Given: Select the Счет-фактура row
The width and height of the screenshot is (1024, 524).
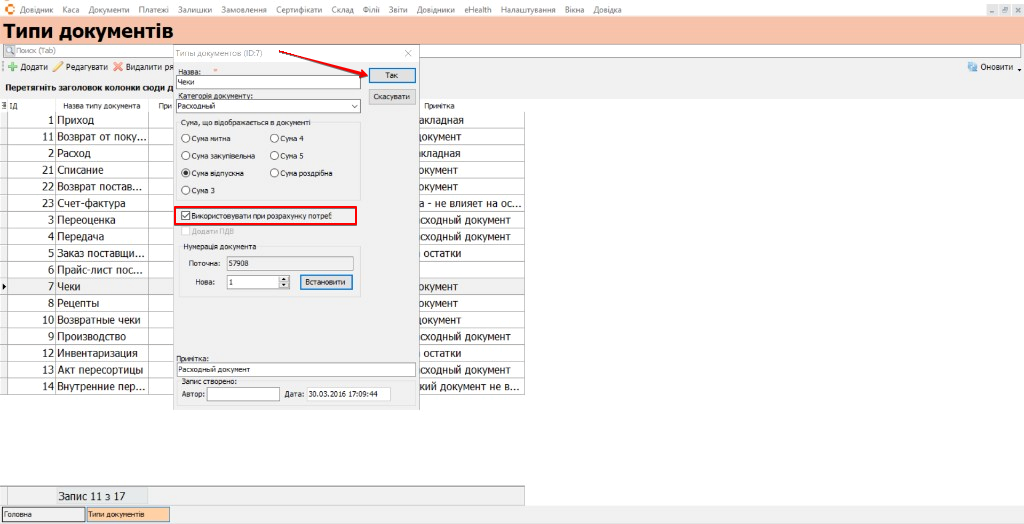Looking at the screenshot, I should [262, 203].
